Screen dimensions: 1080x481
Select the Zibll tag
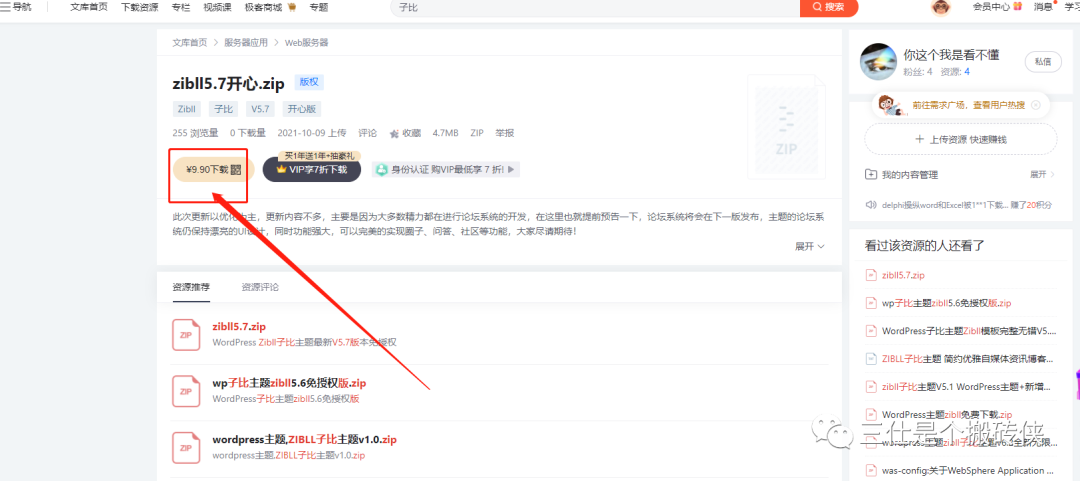pos(187,109)
